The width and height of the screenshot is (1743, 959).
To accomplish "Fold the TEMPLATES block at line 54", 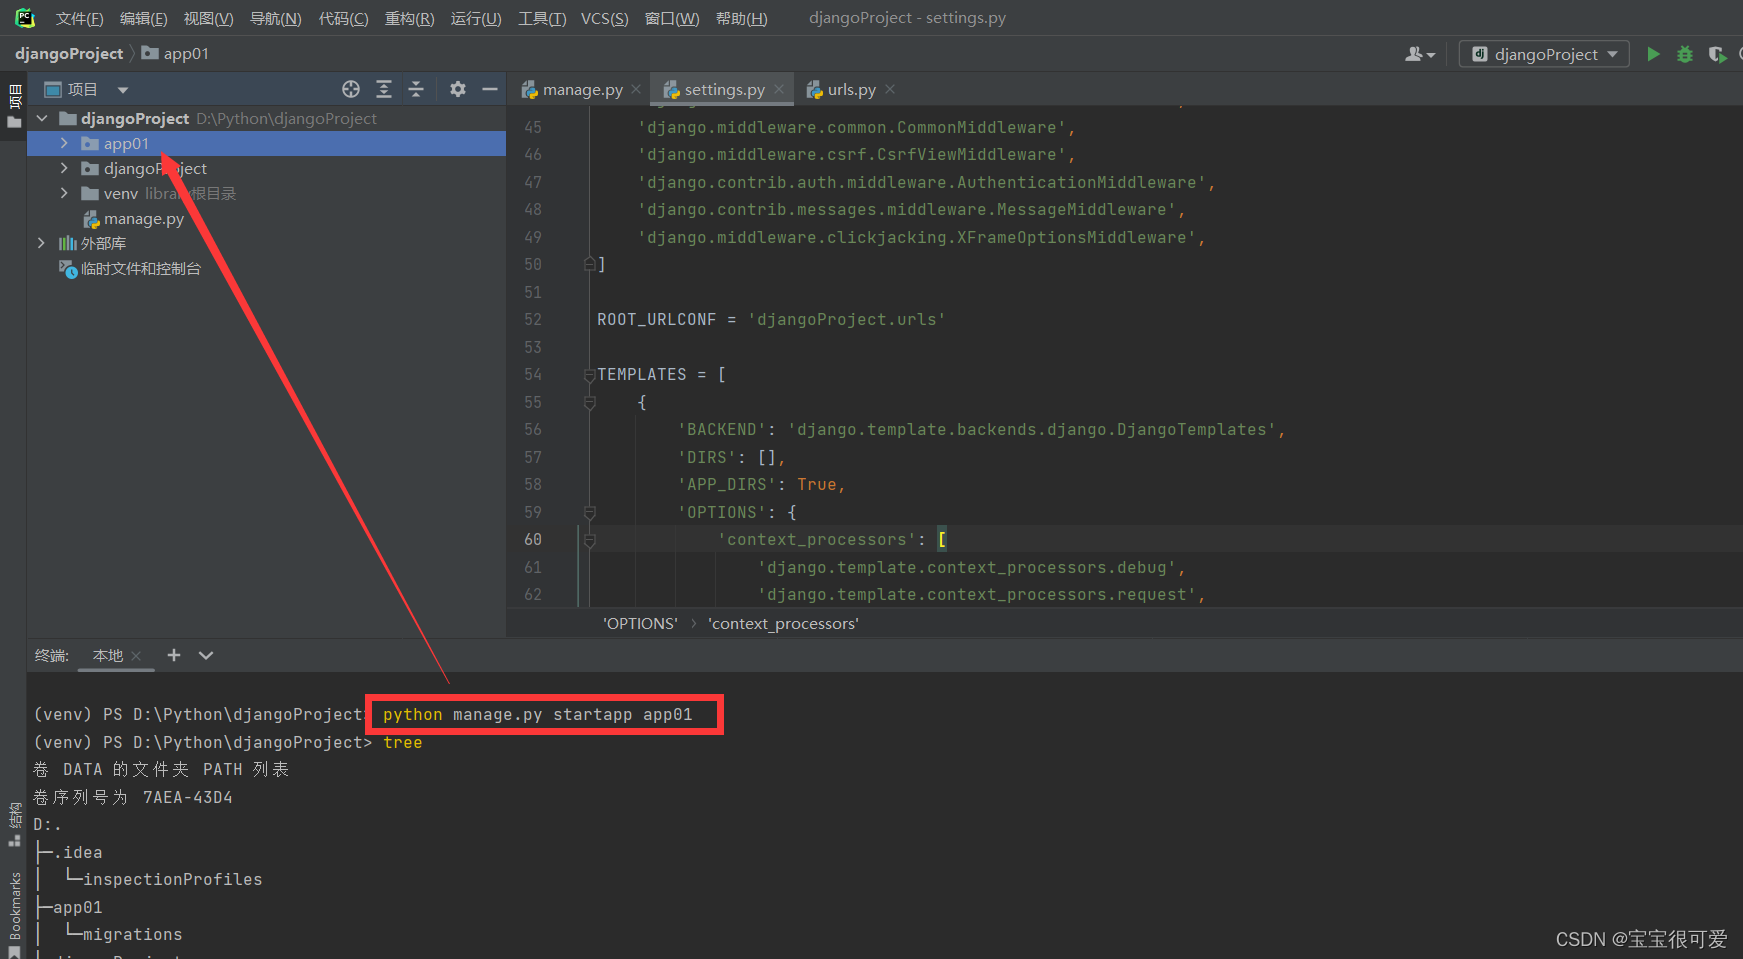I will (590, 375).
